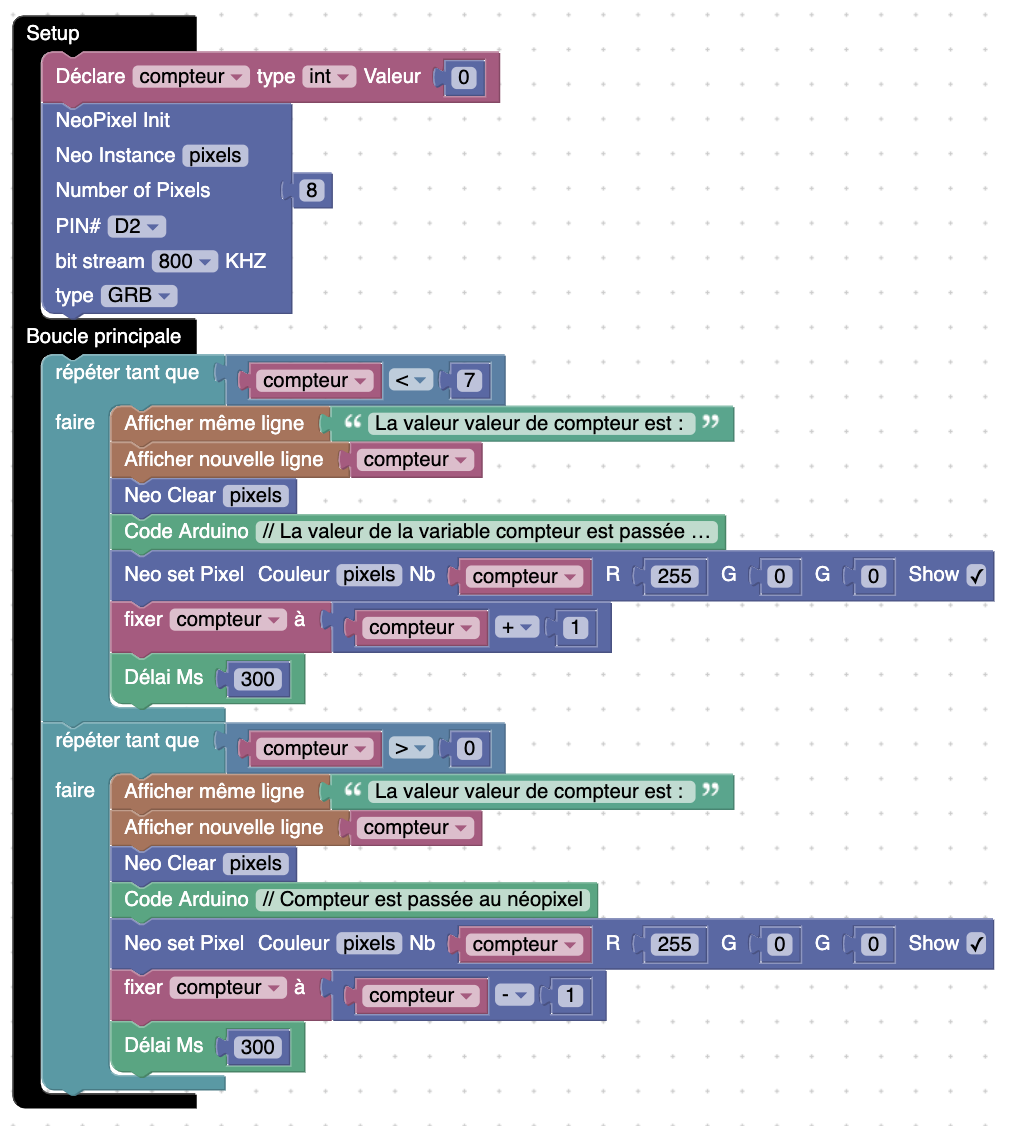Edit the Valeur field containing 0 in Déclare

[x=463, y=77]
